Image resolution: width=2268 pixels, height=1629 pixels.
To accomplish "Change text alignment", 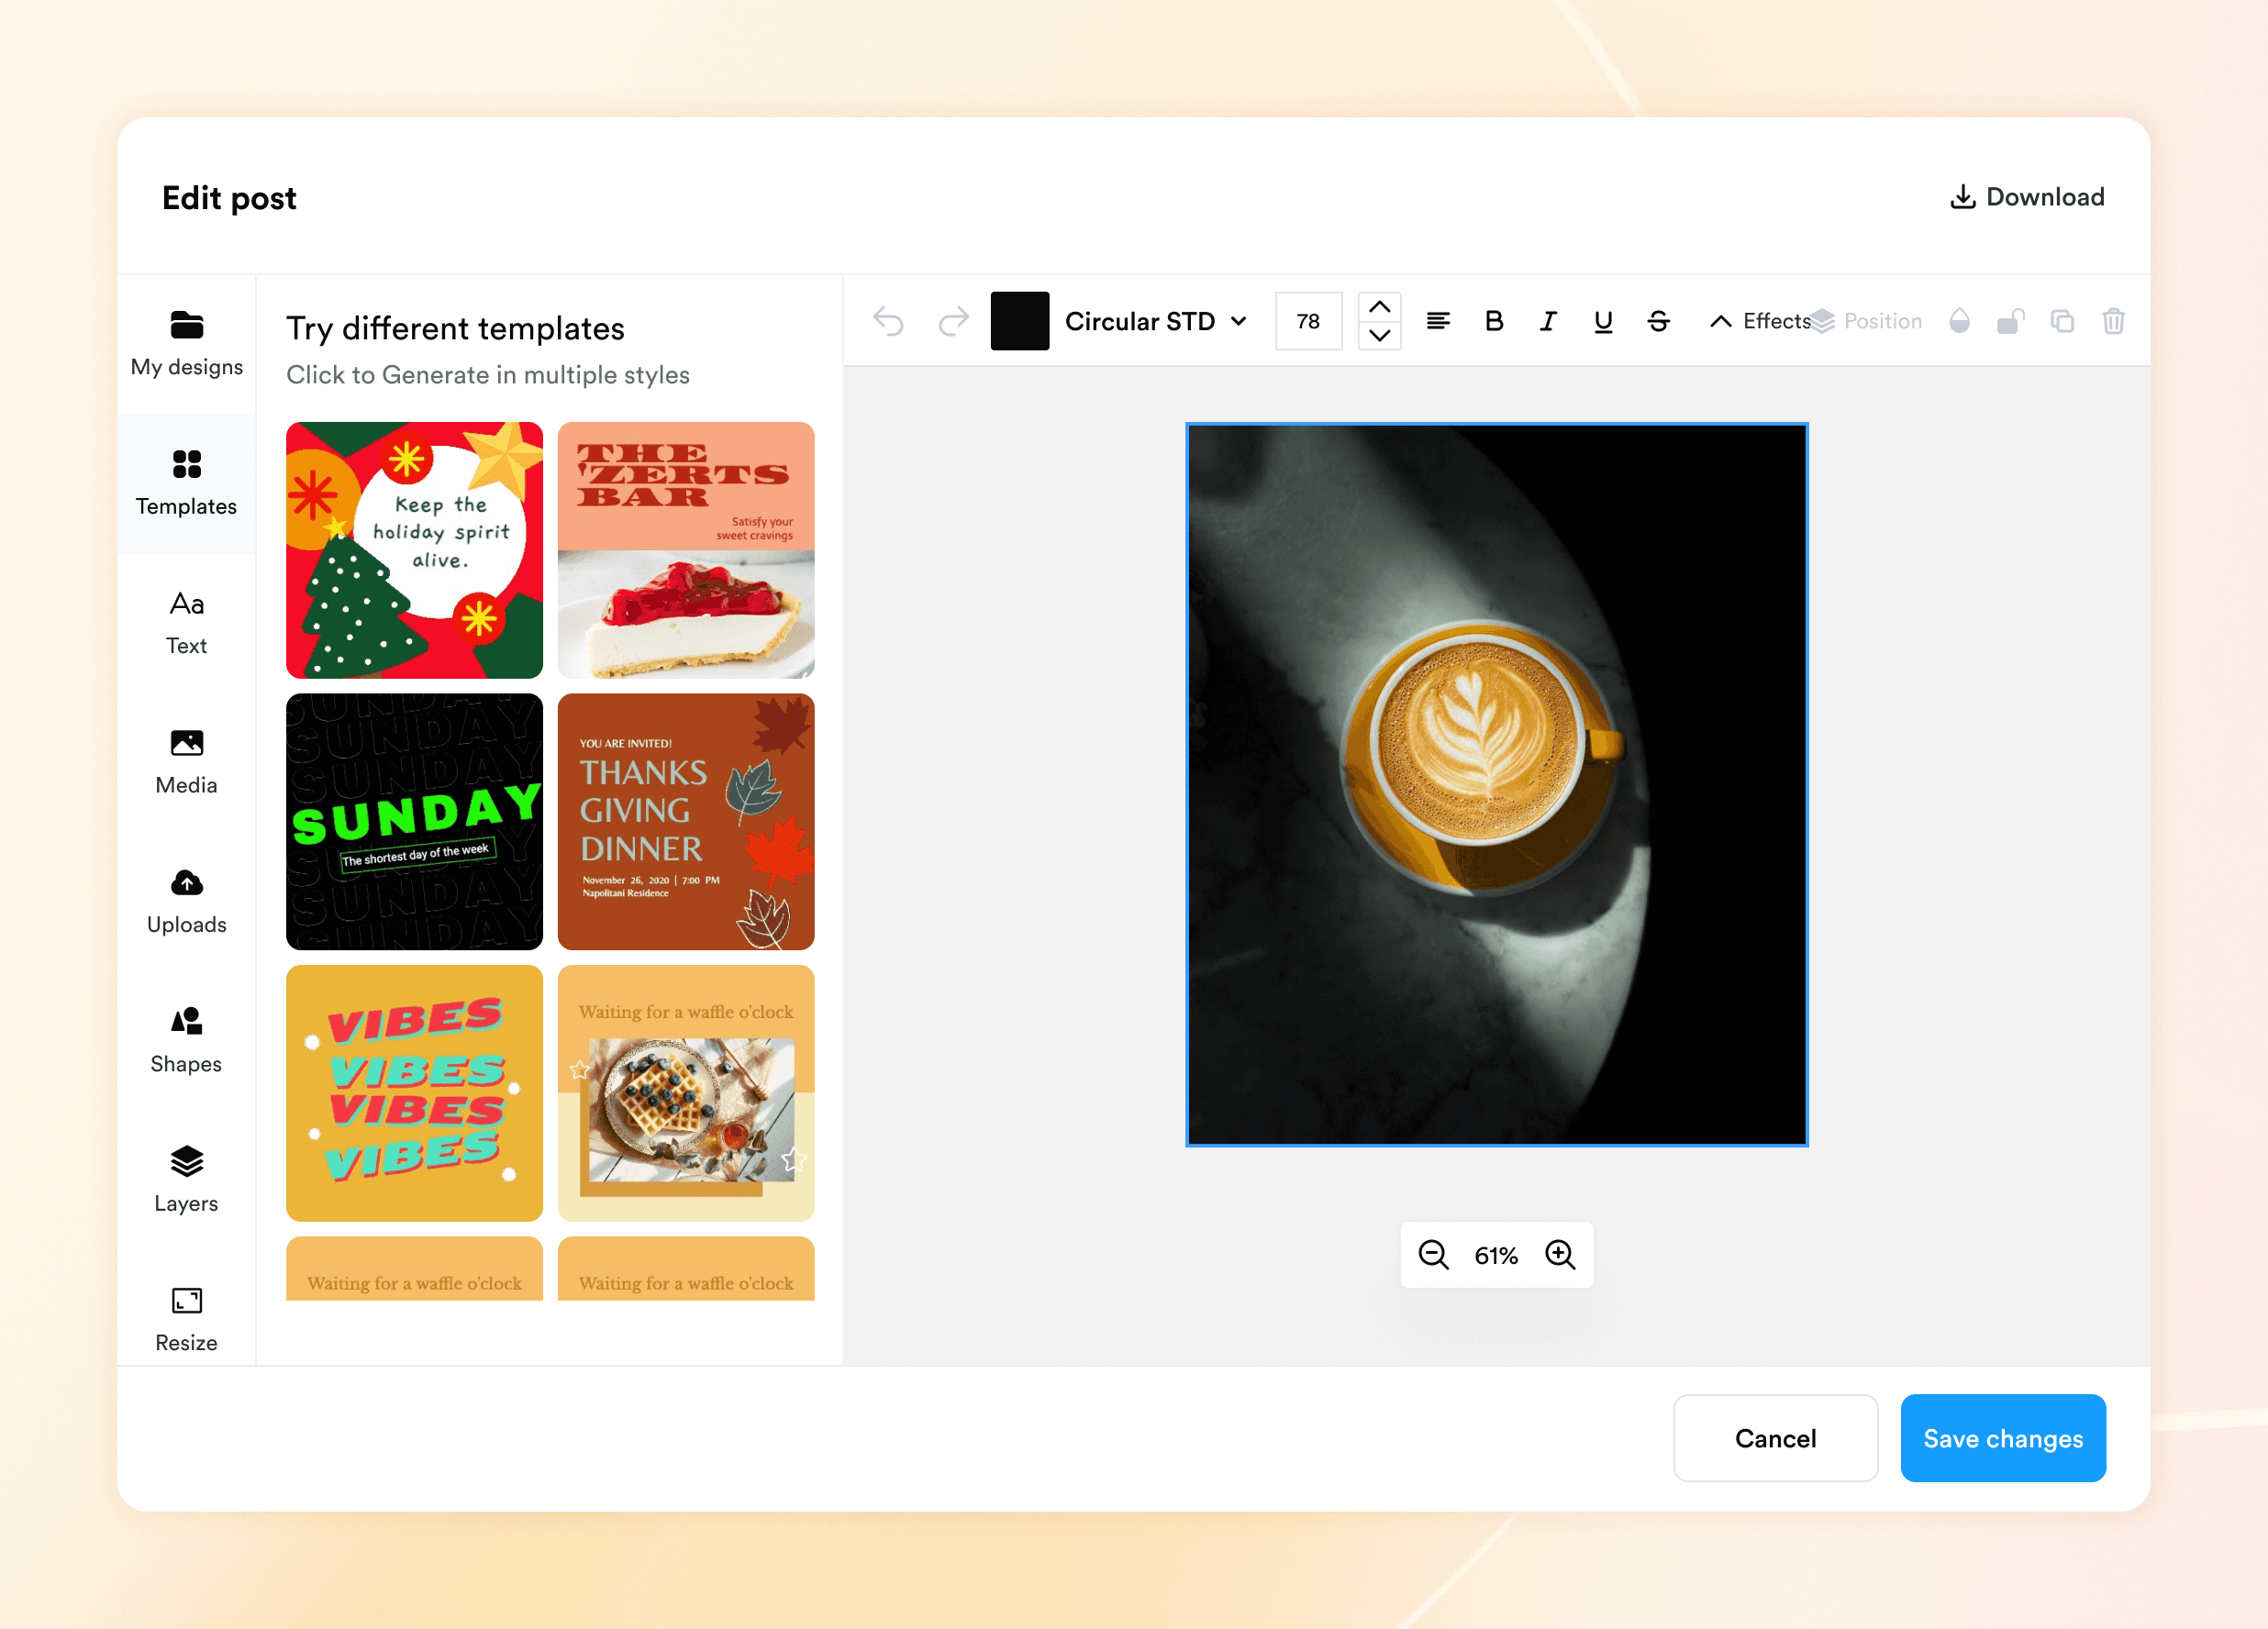I will [x=1438, y=321].
